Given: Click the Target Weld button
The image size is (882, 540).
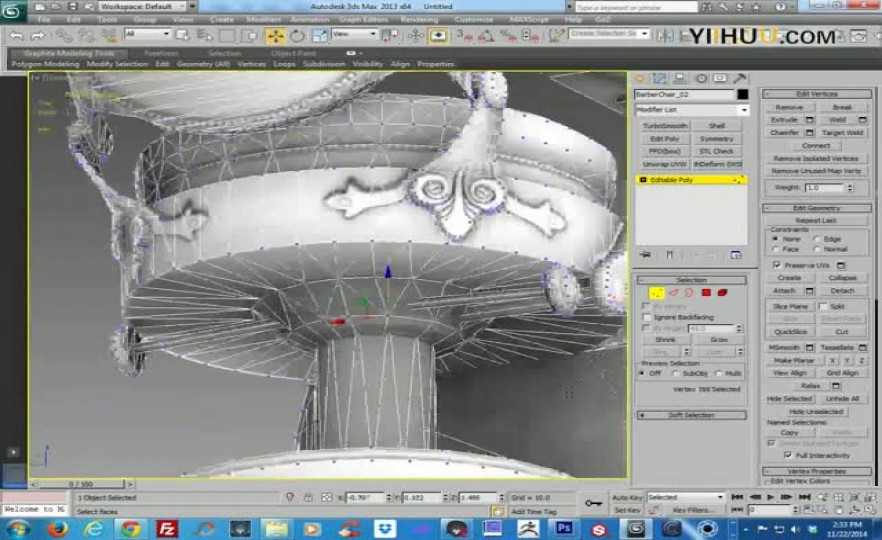Looking at the screenshot, I should tap(842, 133).
